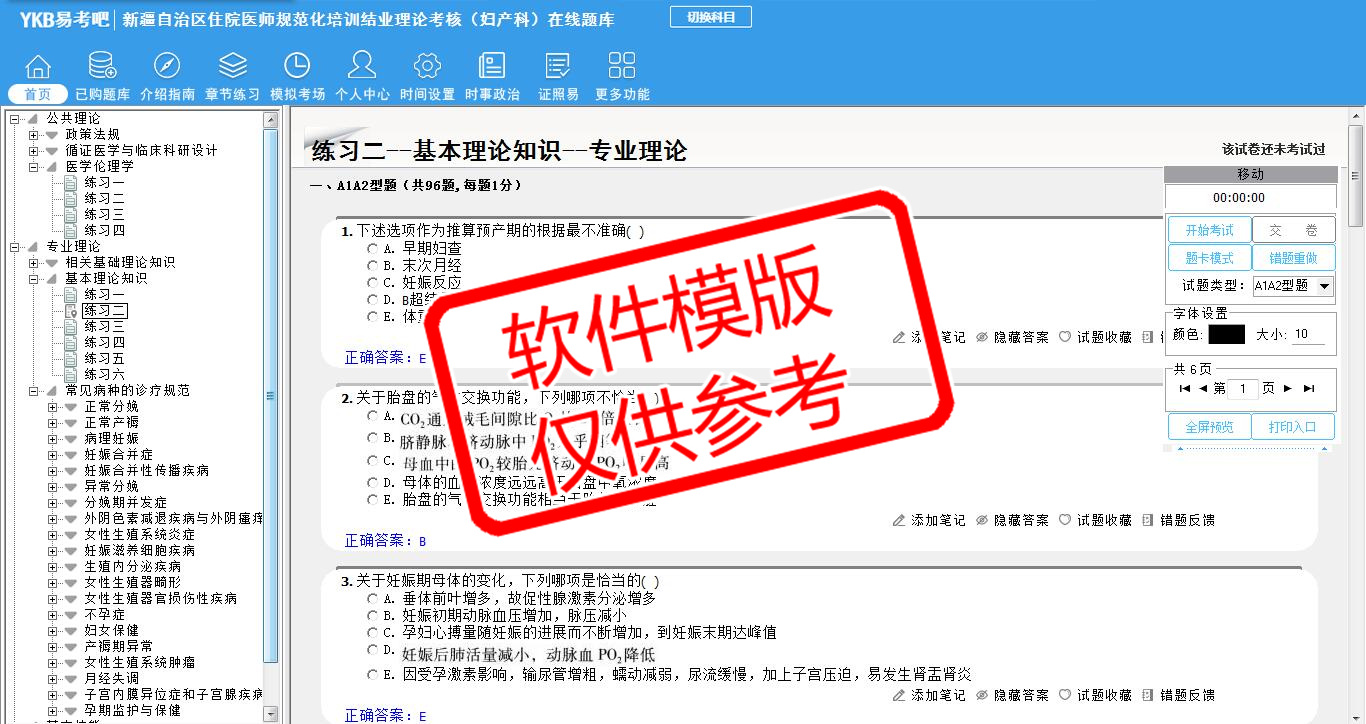1366x724 pixels.
Task: Expand 相关基础理论知识 tree node
Action: 33,263
